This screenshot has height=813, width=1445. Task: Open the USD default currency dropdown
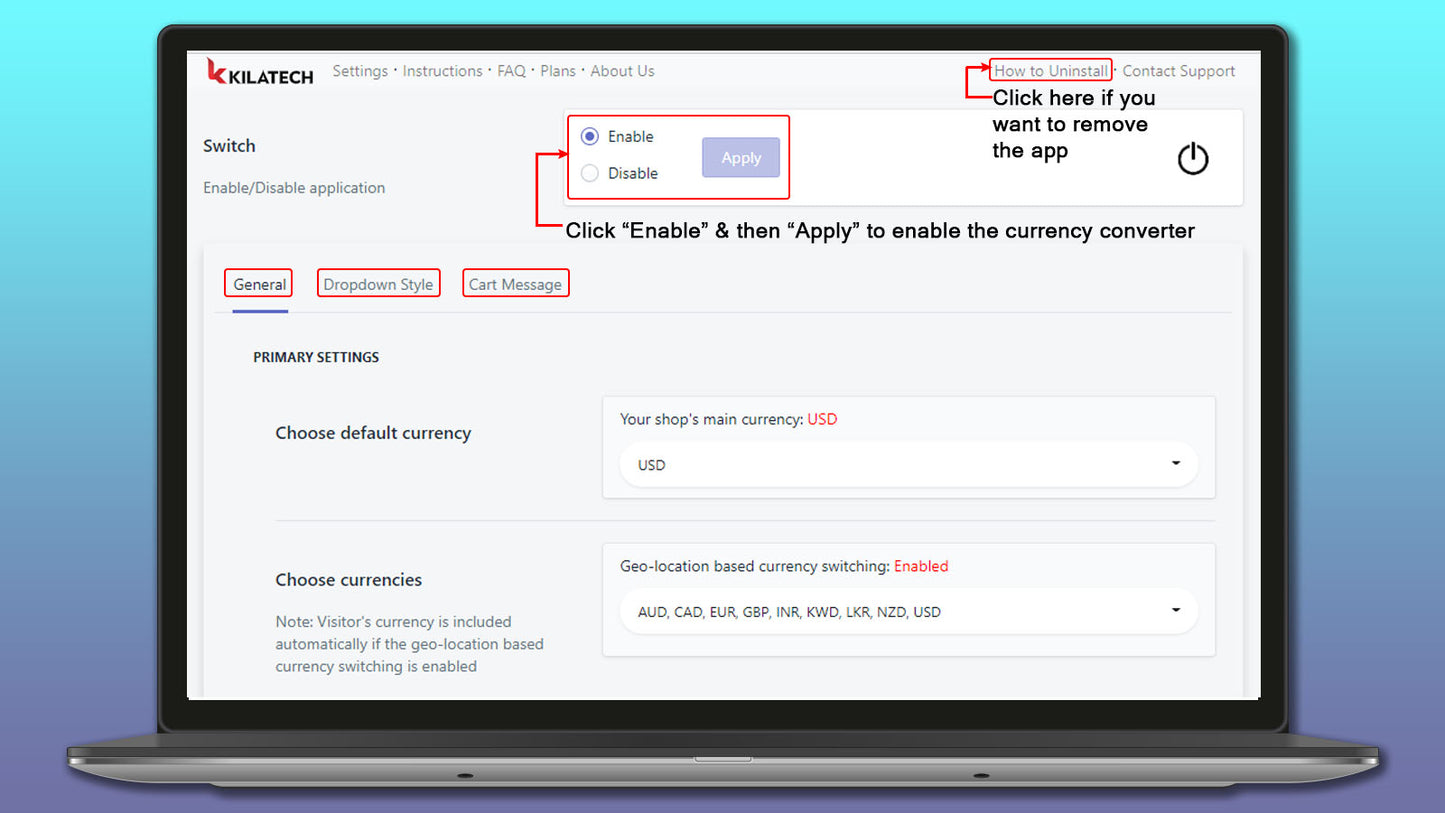pos(909,465)
